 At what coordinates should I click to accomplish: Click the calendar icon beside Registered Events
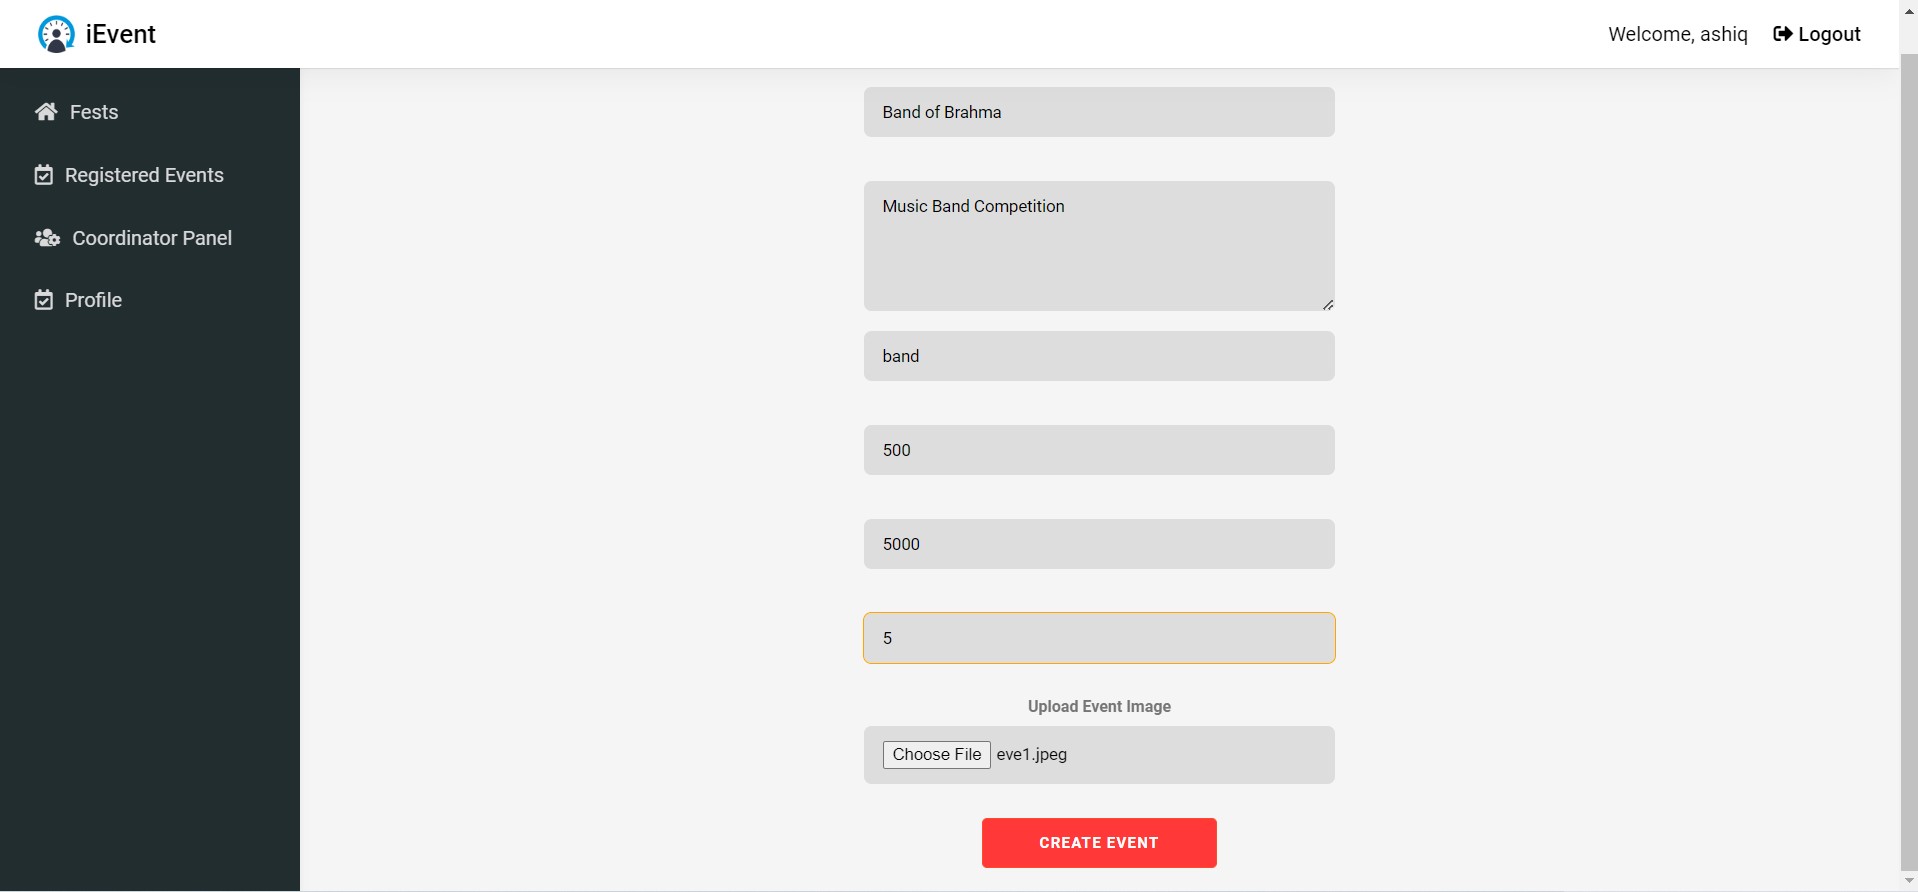pos(43,174)
